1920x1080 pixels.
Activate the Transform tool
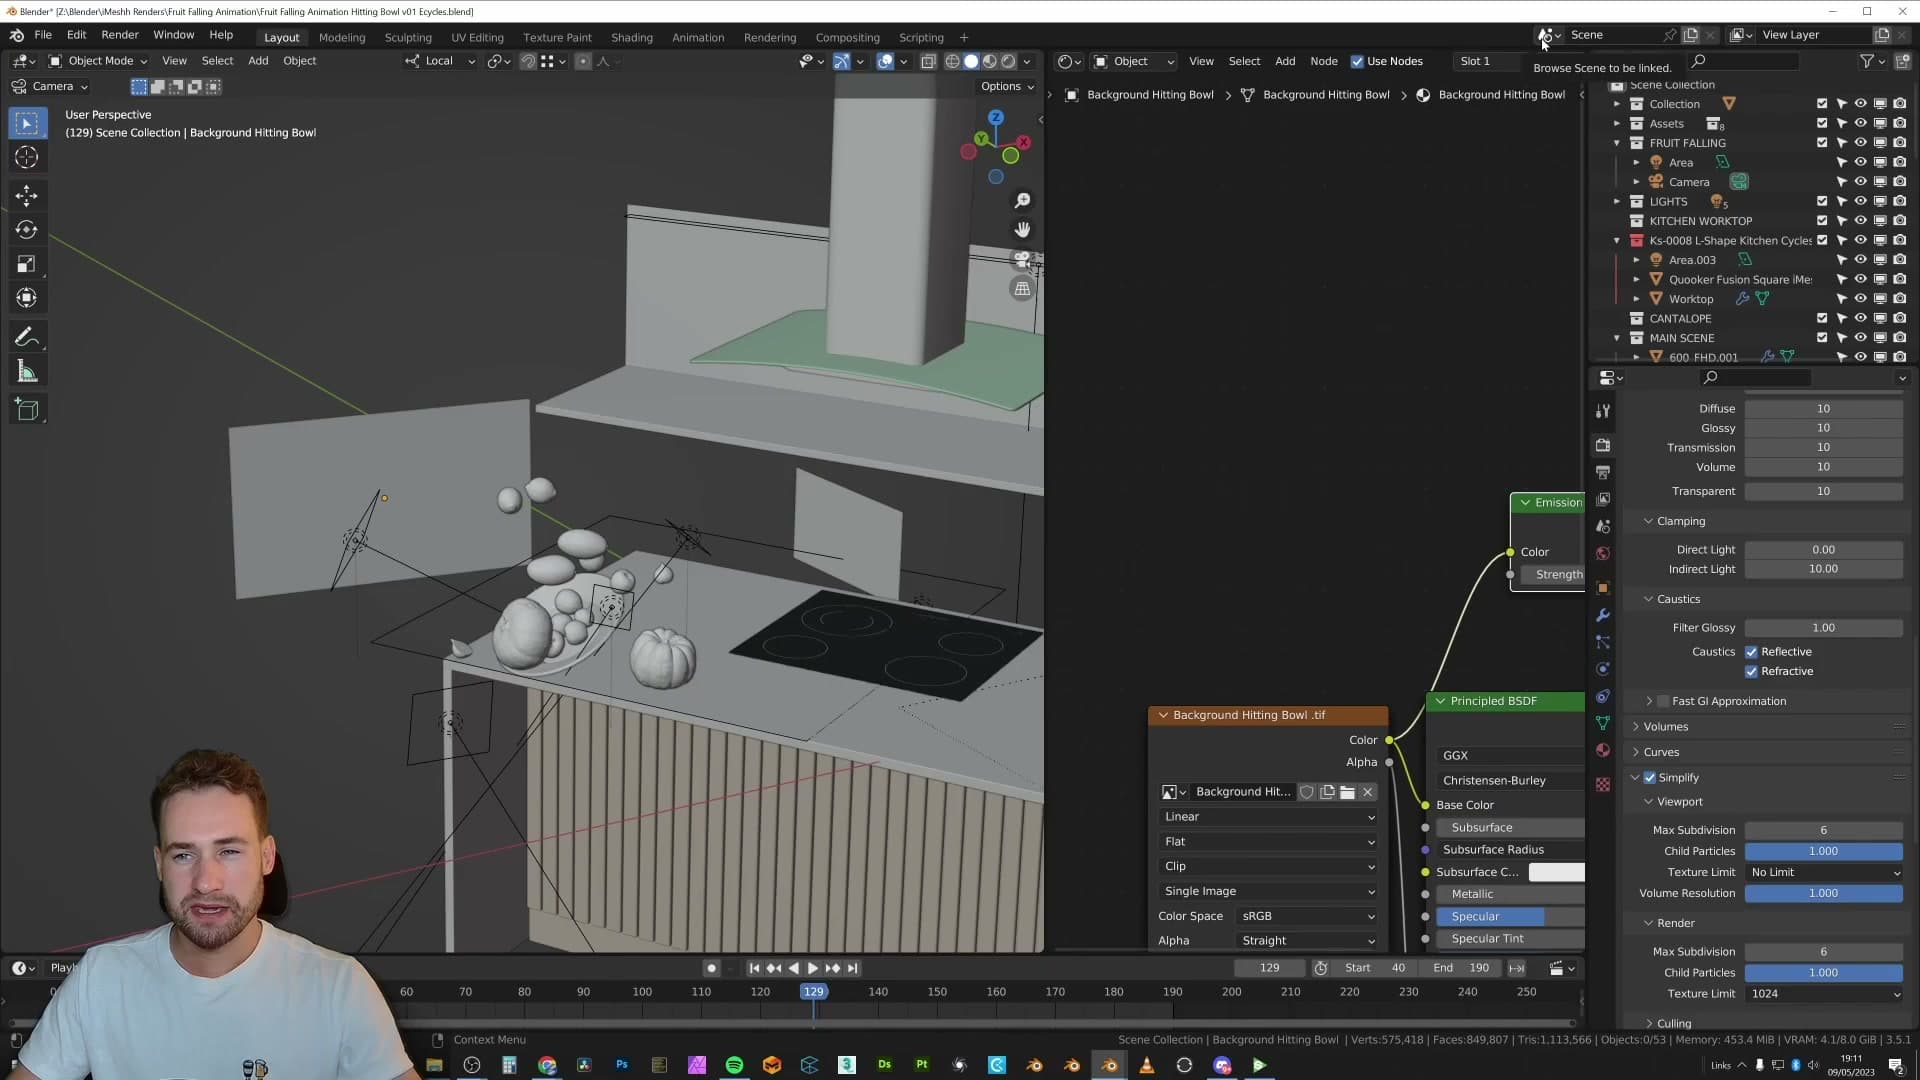click(x=27, y=298)
